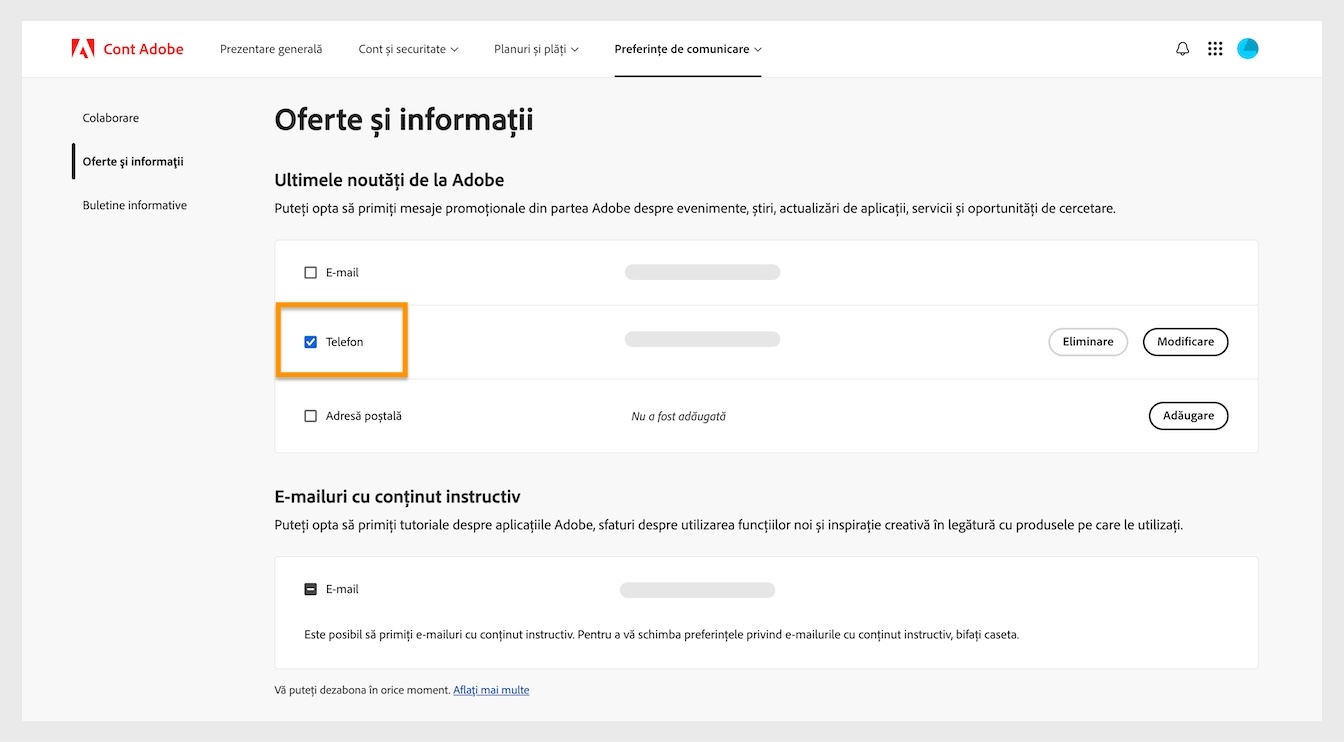Enable the Adresă poștală checkbox

310,415
